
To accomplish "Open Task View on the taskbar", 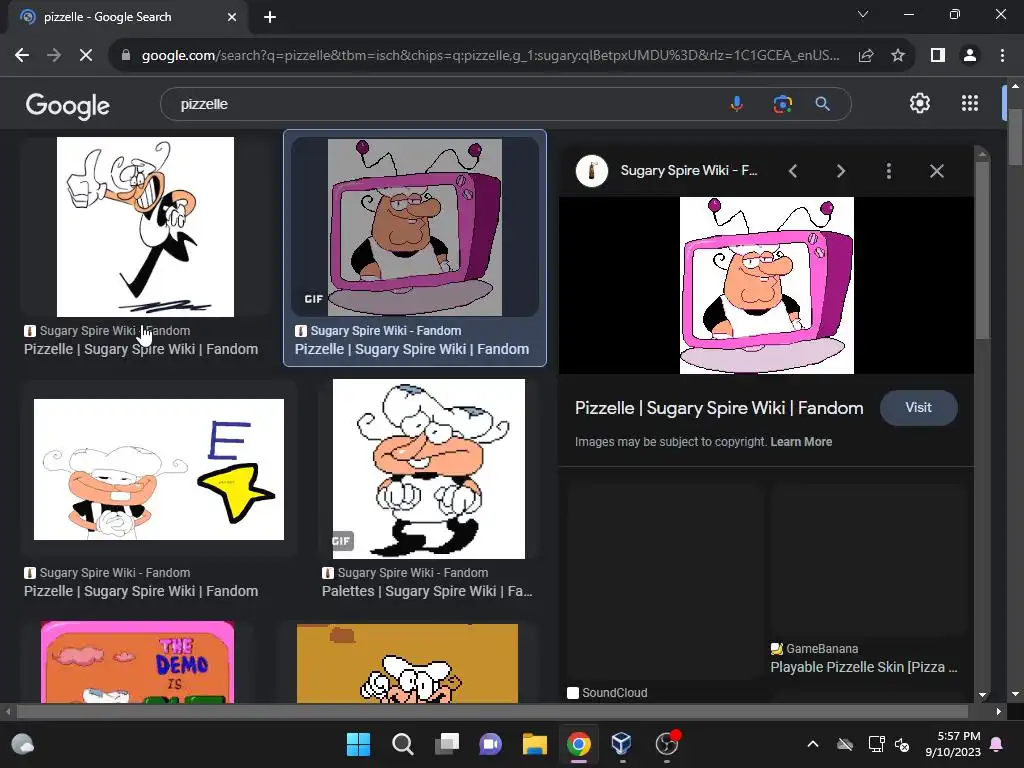I will pyautogui.click(x=447, y=744).
